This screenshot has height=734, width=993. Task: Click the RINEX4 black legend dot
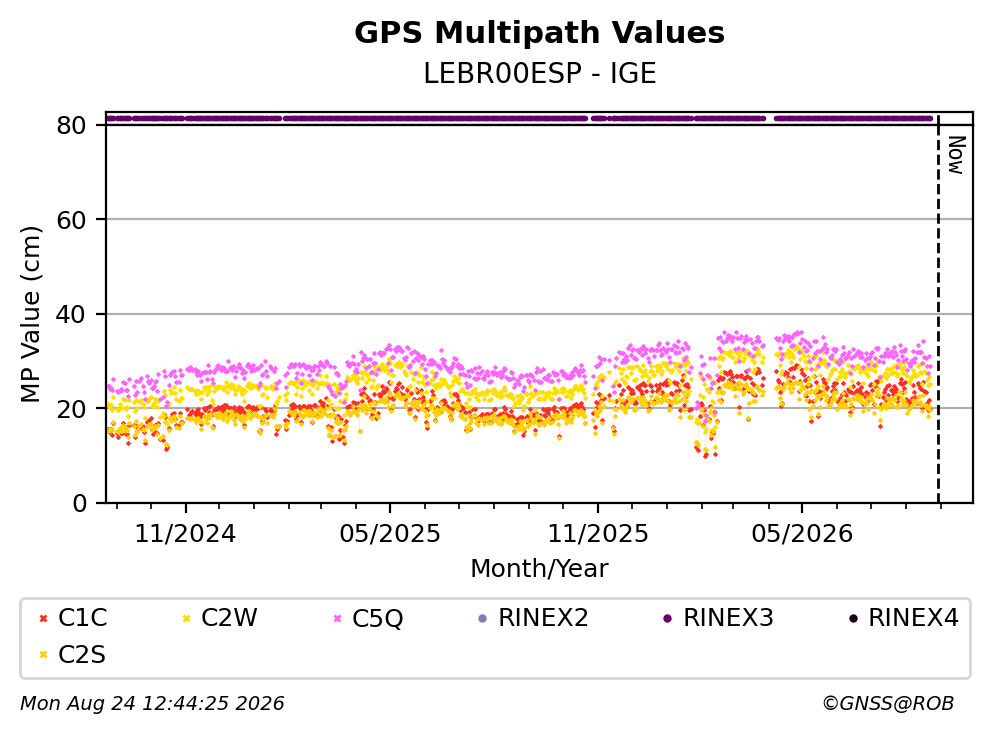click(852, 618)
